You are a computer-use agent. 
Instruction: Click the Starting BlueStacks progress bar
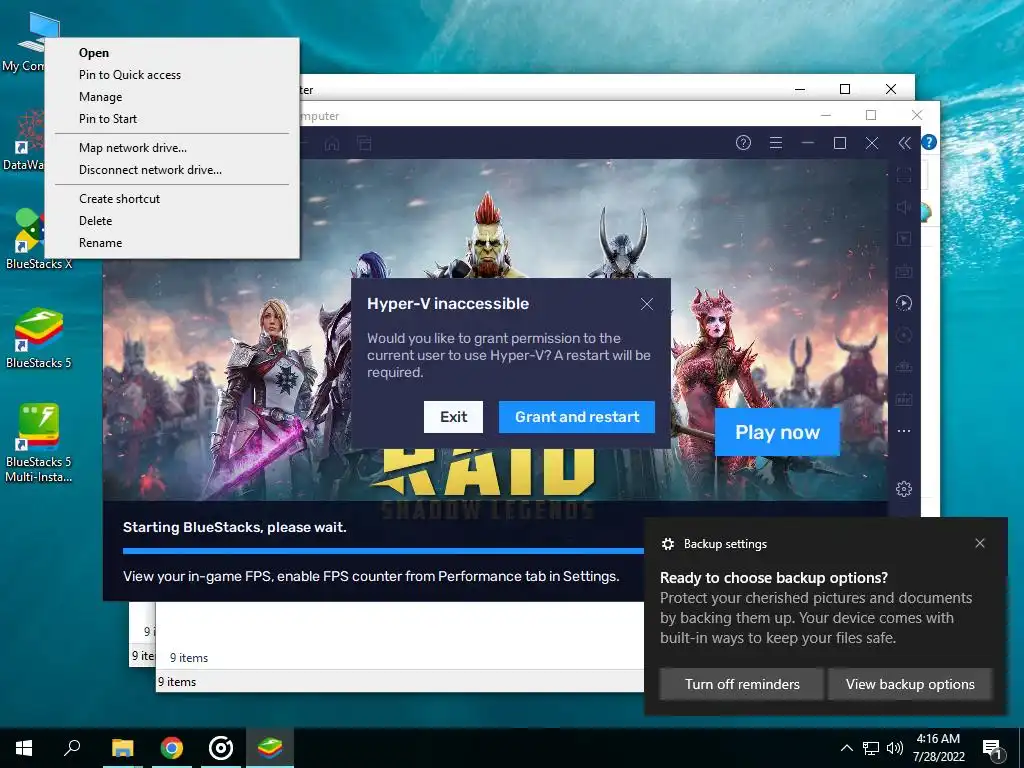(x=383, y=551)
